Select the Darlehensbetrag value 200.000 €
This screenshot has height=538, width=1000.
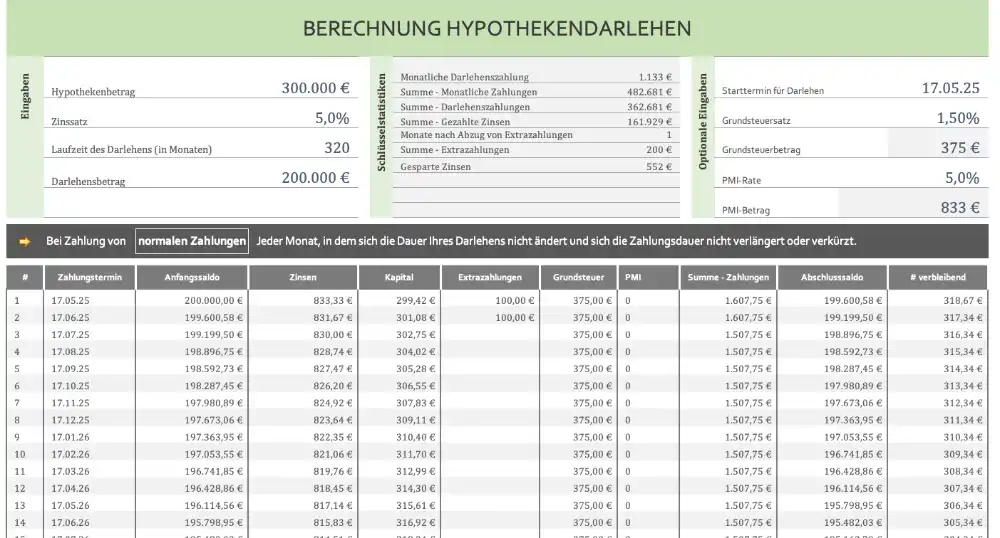click(316, 178)
